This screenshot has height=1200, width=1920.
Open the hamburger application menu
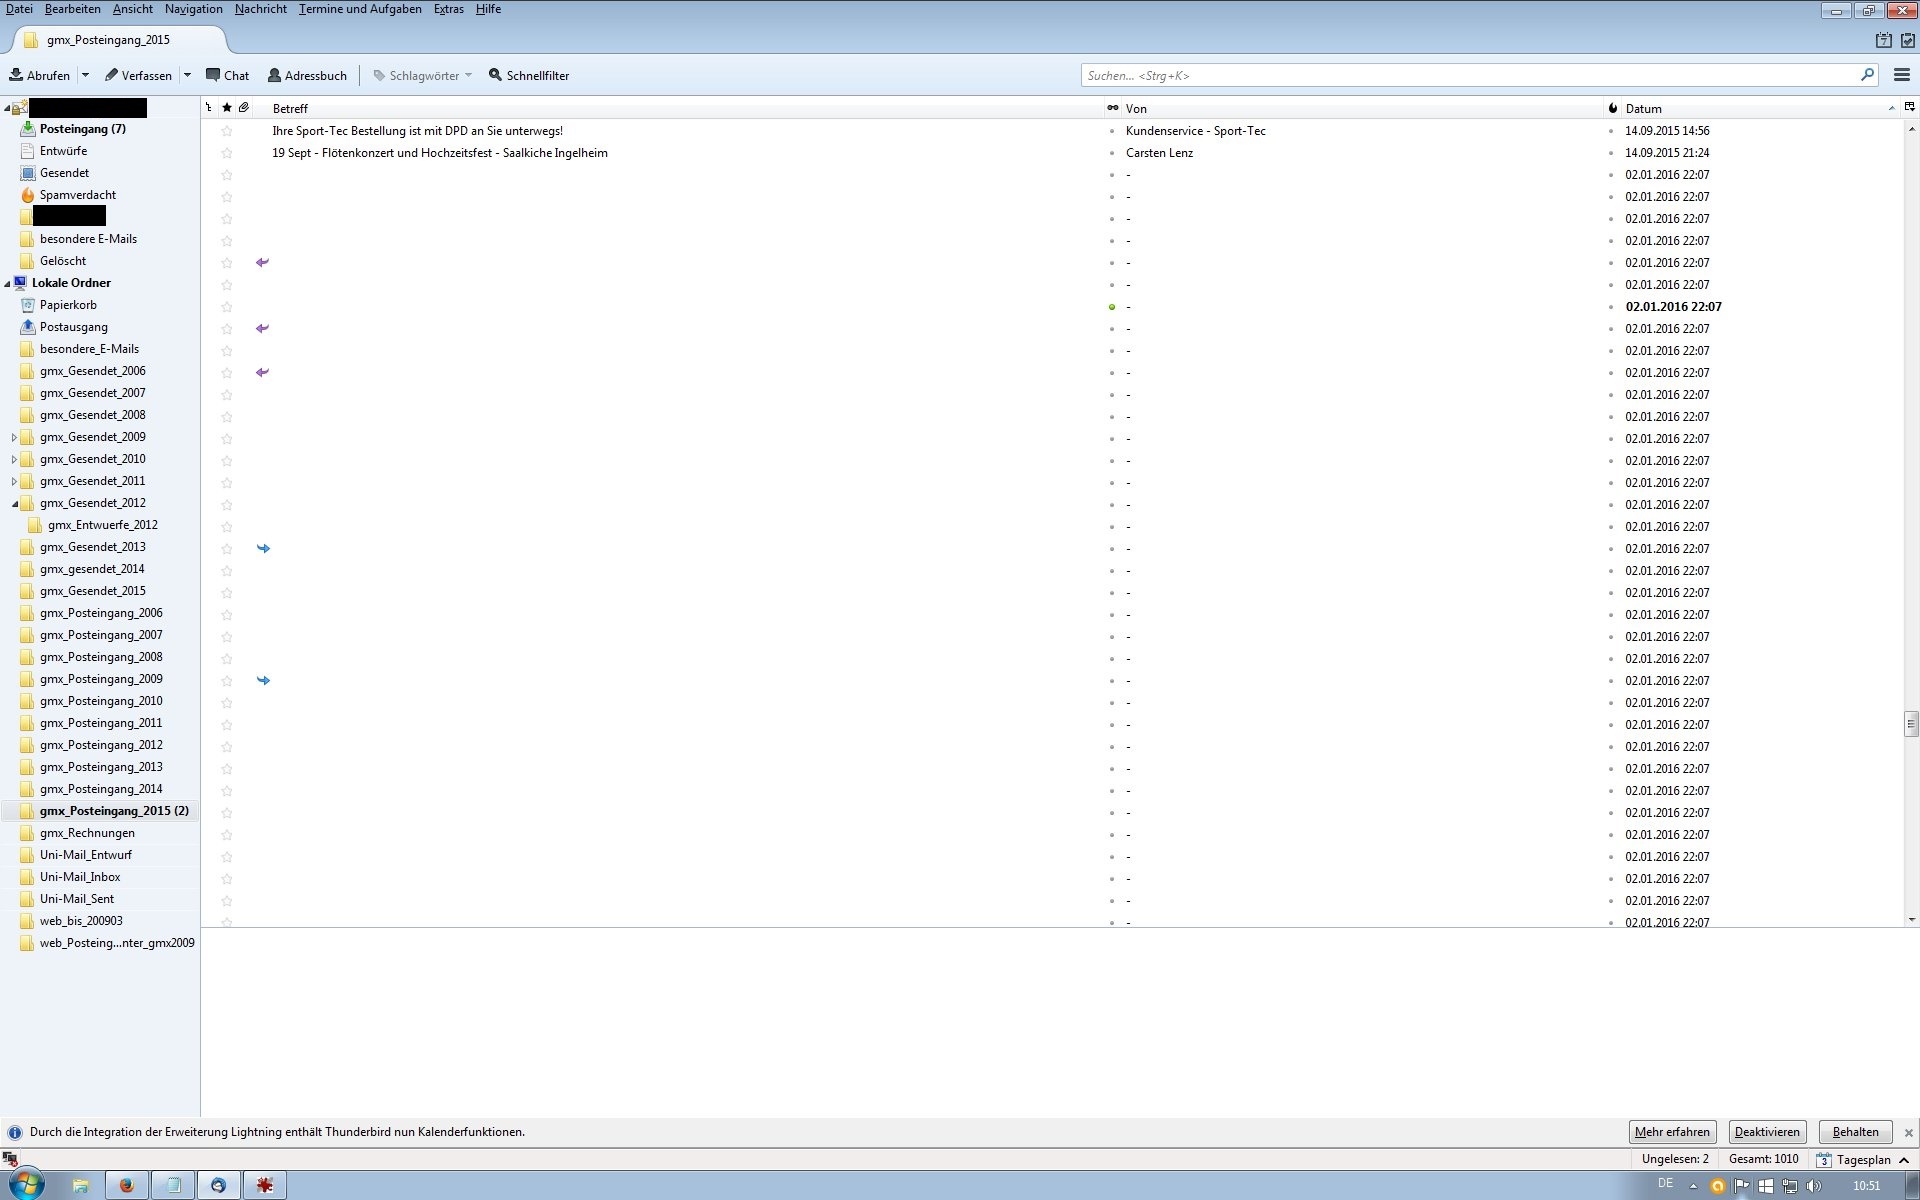1901,75
